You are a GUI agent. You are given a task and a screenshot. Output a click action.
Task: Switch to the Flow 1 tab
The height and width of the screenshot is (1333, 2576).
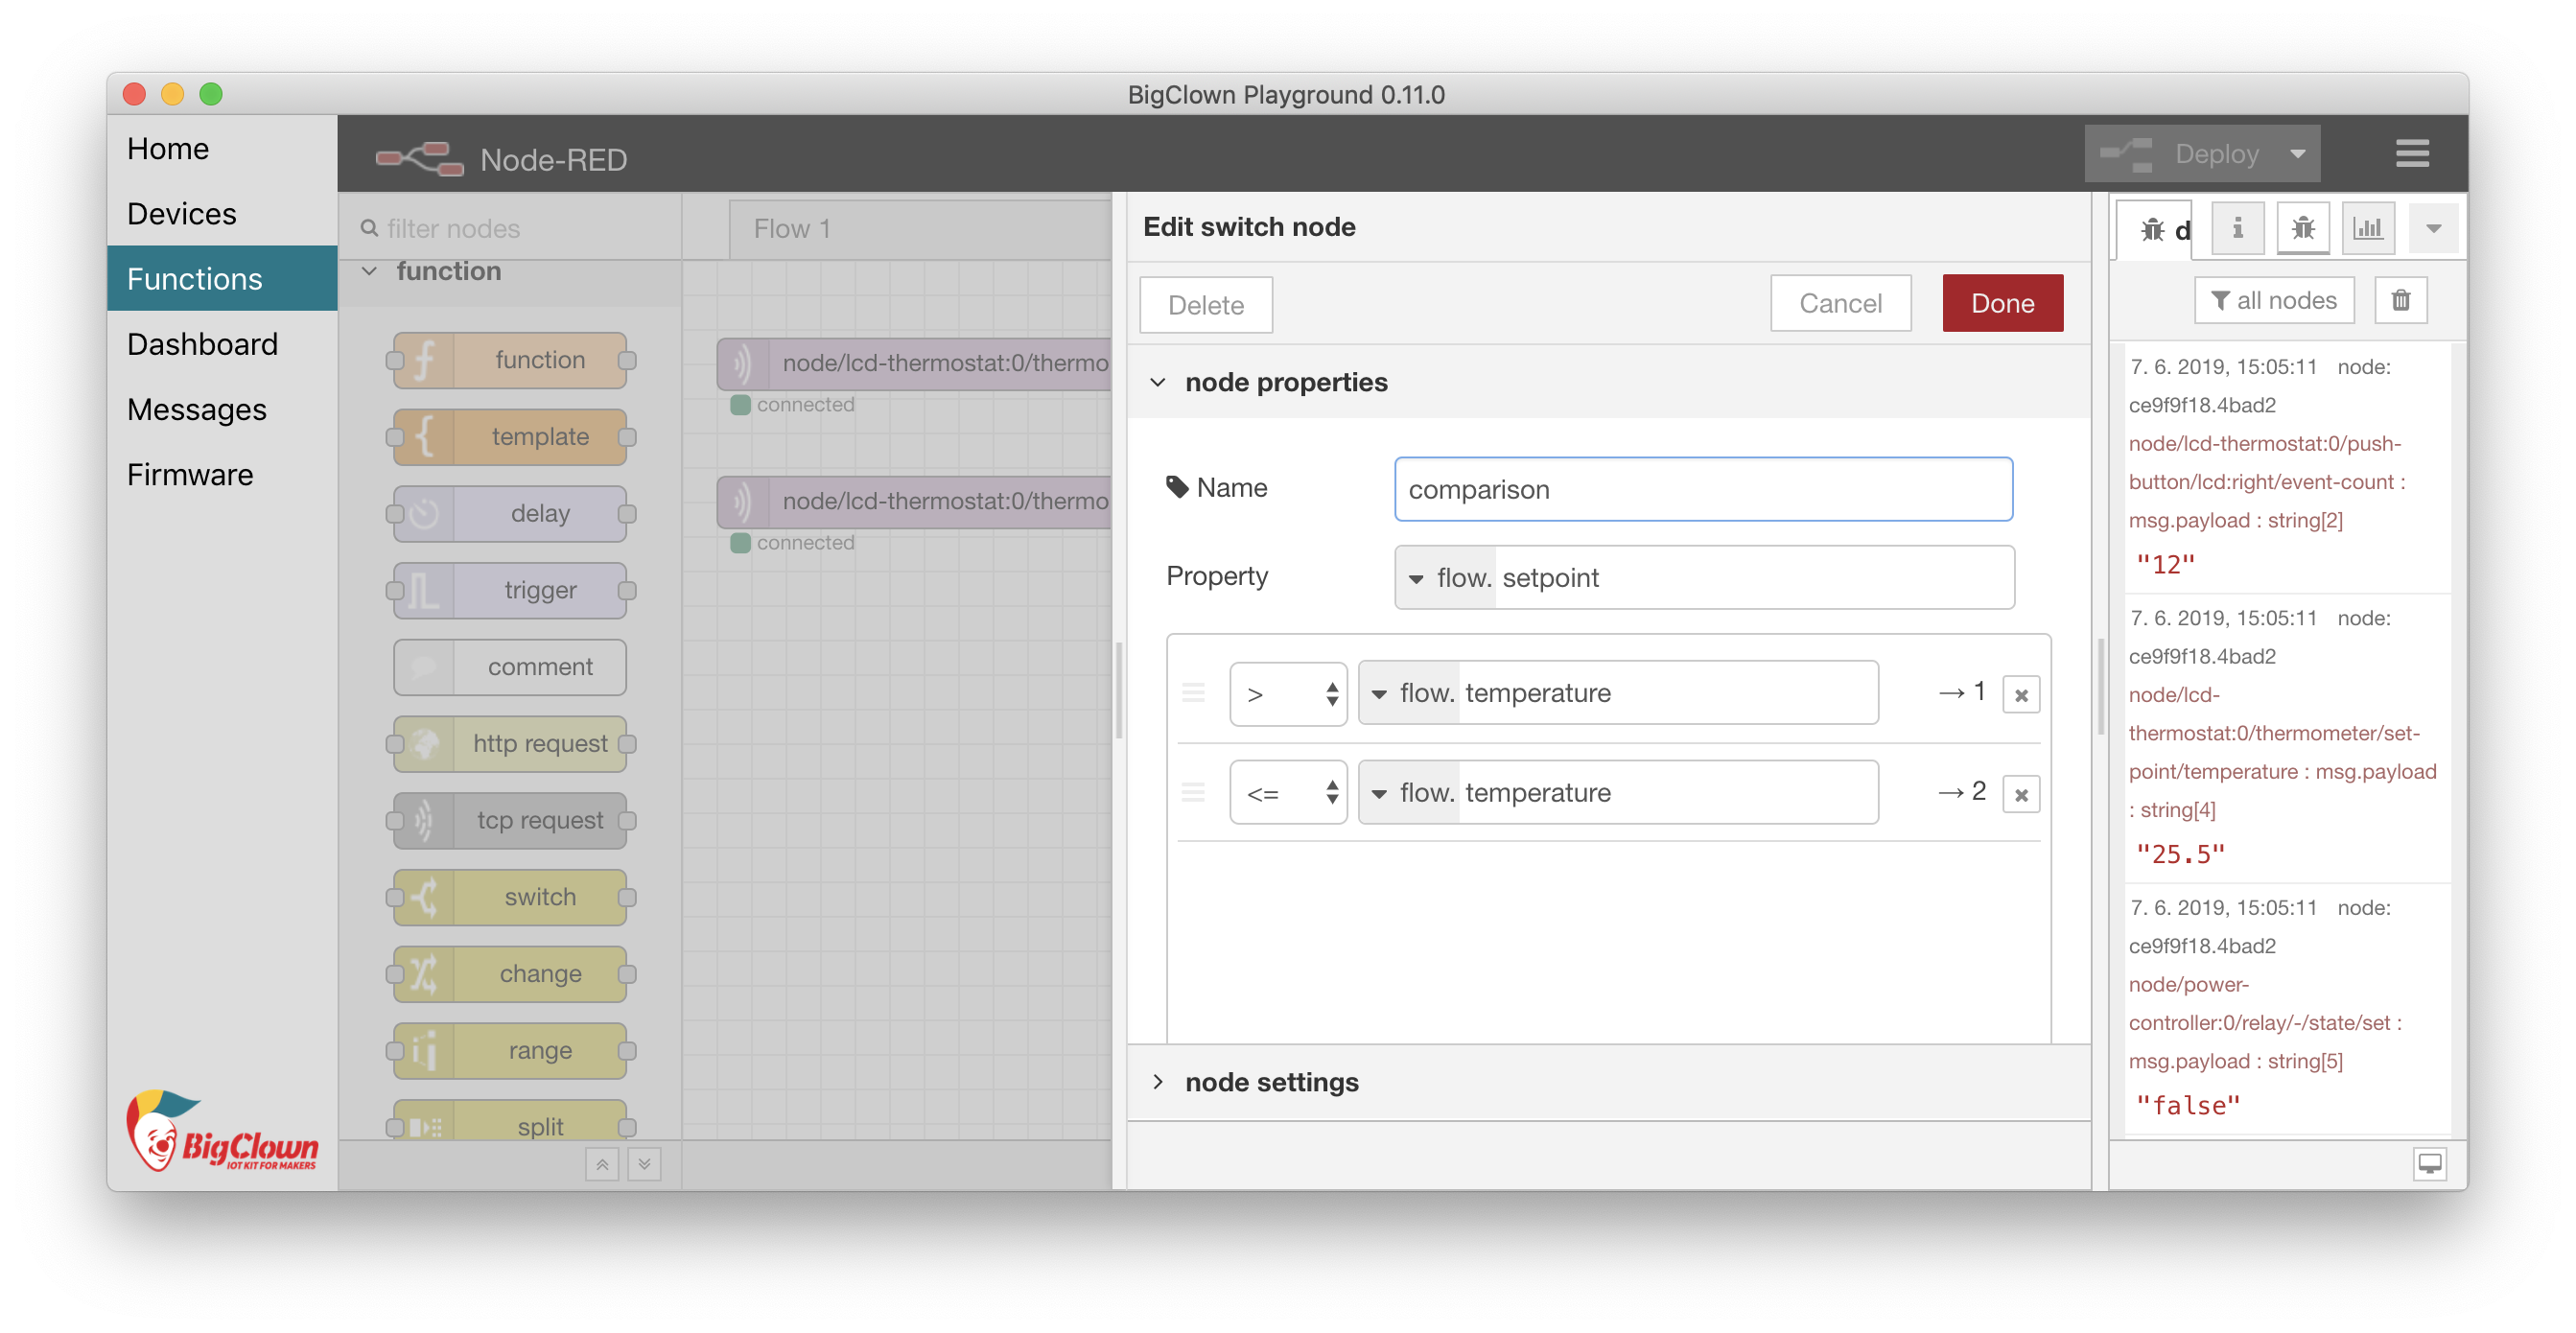click(x=791, y=229)
